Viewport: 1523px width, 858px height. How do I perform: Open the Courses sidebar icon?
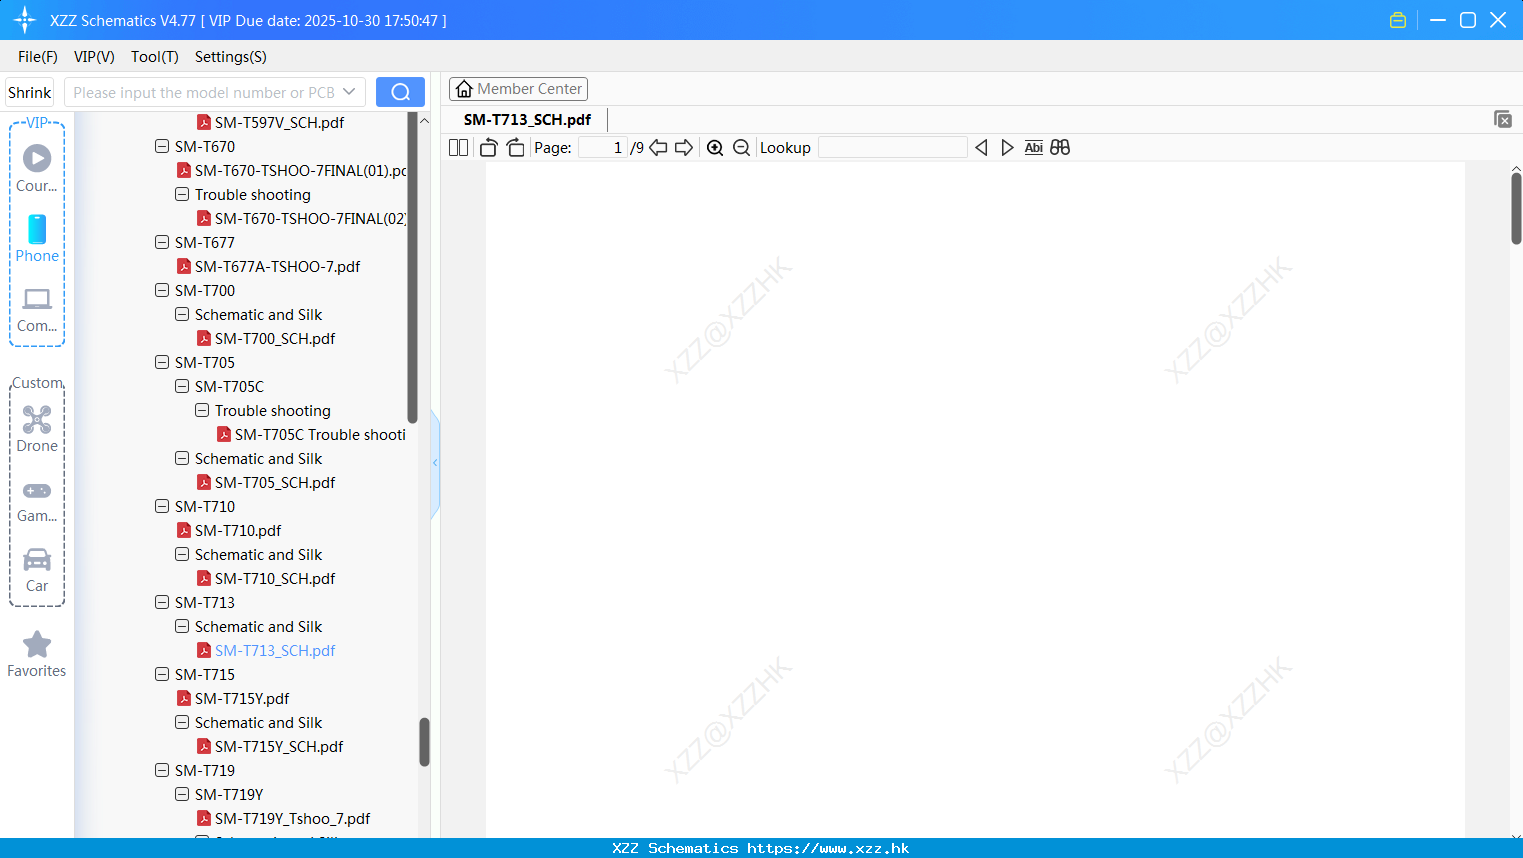click(x=37, y=168)
